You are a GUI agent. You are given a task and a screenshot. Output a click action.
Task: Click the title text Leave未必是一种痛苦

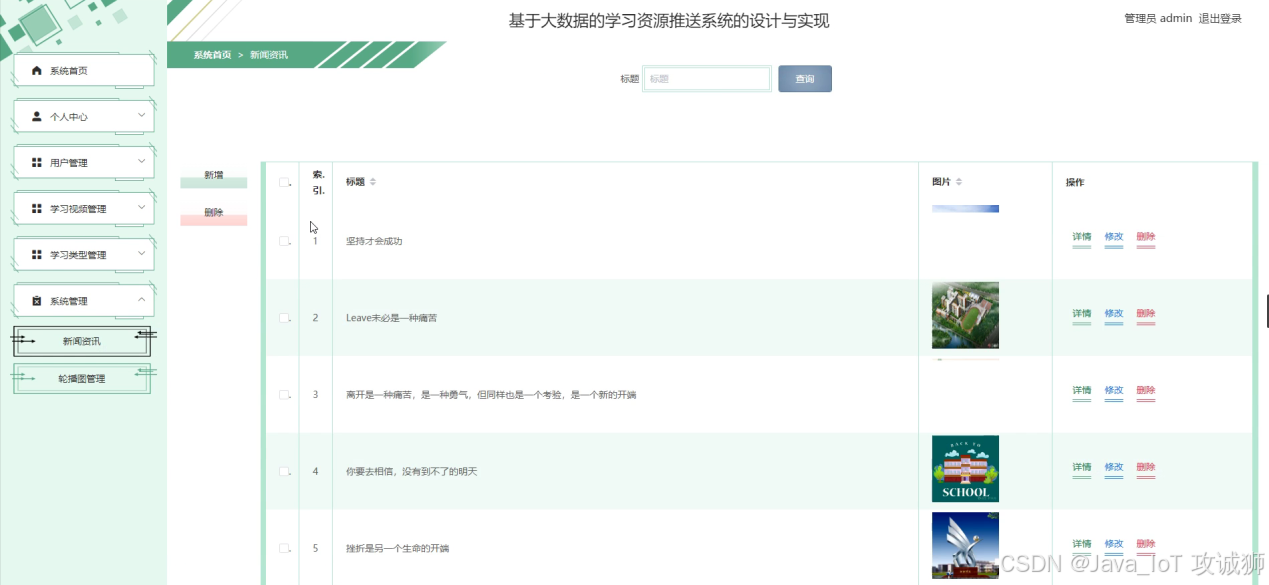(391, 318)
